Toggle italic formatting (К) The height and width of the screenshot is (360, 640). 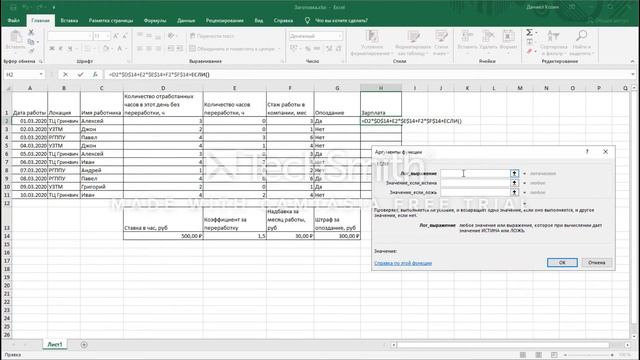(x=61, y=49)
